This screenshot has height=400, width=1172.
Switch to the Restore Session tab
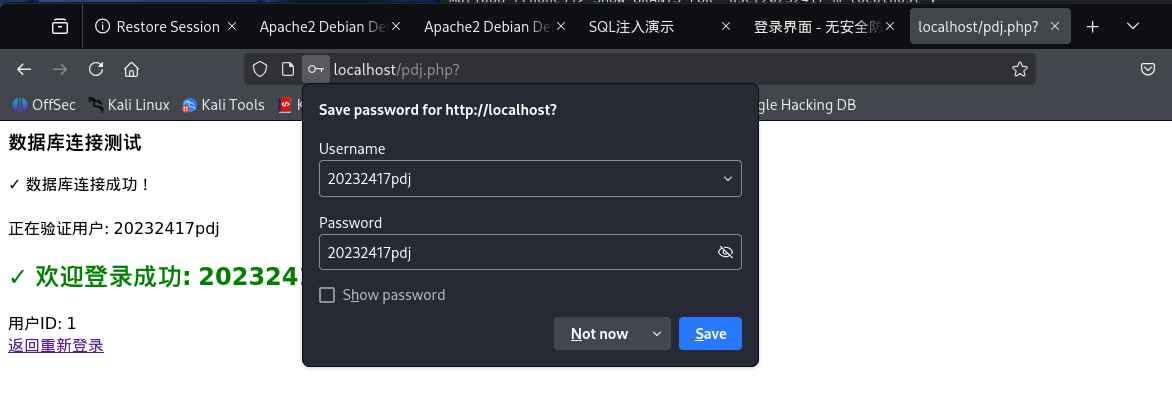[160, 27]
